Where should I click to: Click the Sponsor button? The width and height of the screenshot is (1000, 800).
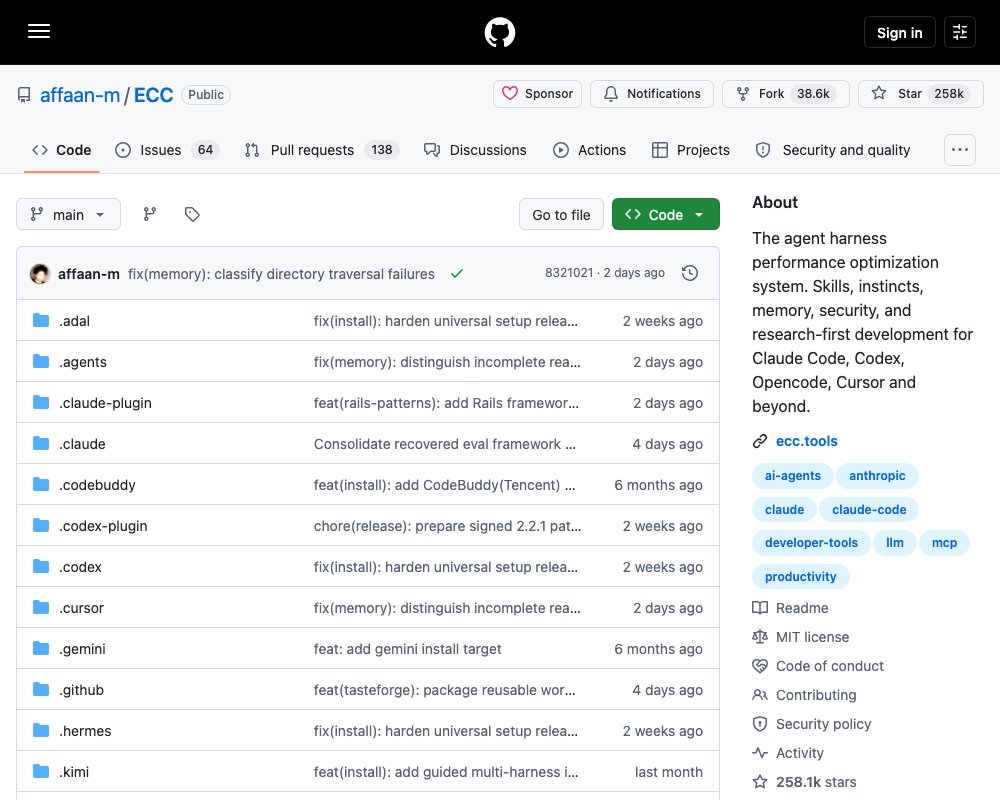coord(537,94)
